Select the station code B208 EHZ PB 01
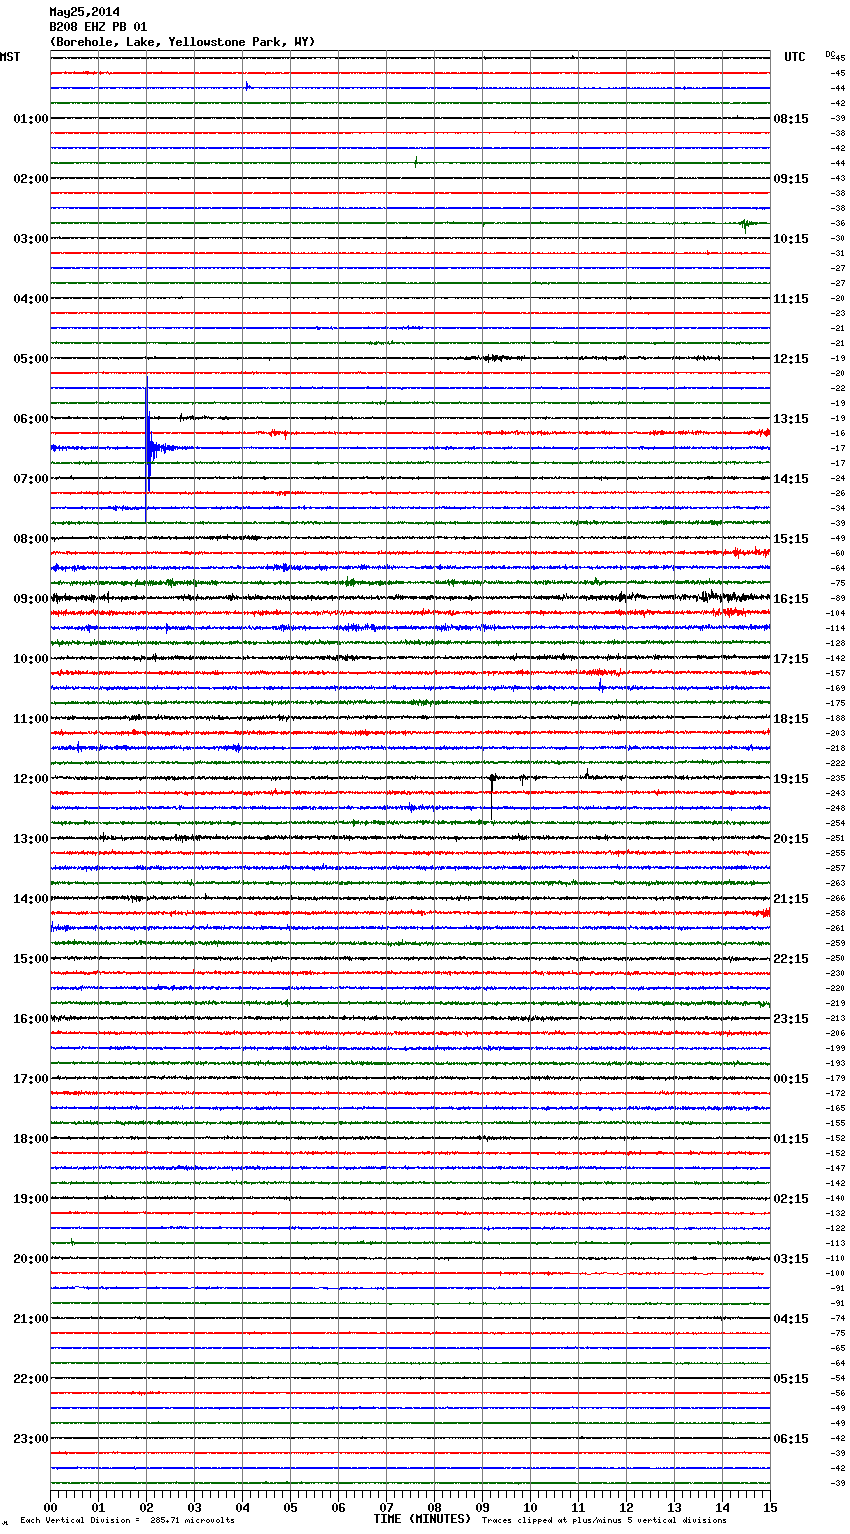The image size is (850, 1534). [98, 27]
